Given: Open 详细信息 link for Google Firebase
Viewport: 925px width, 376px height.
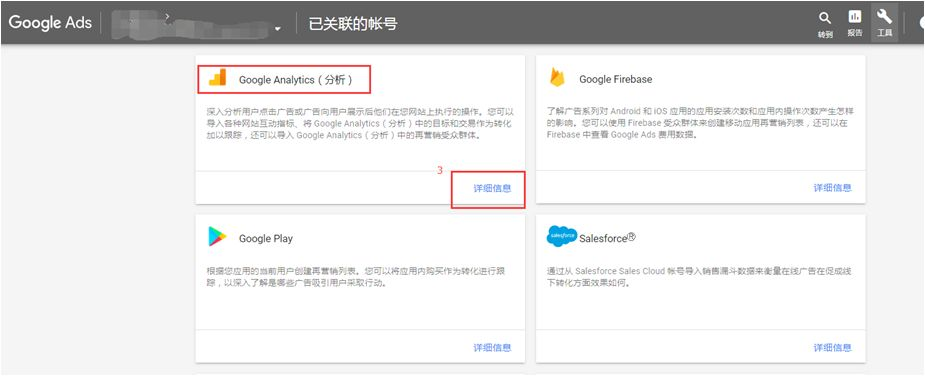Looking at the screenshot, I should click(832, 188).
